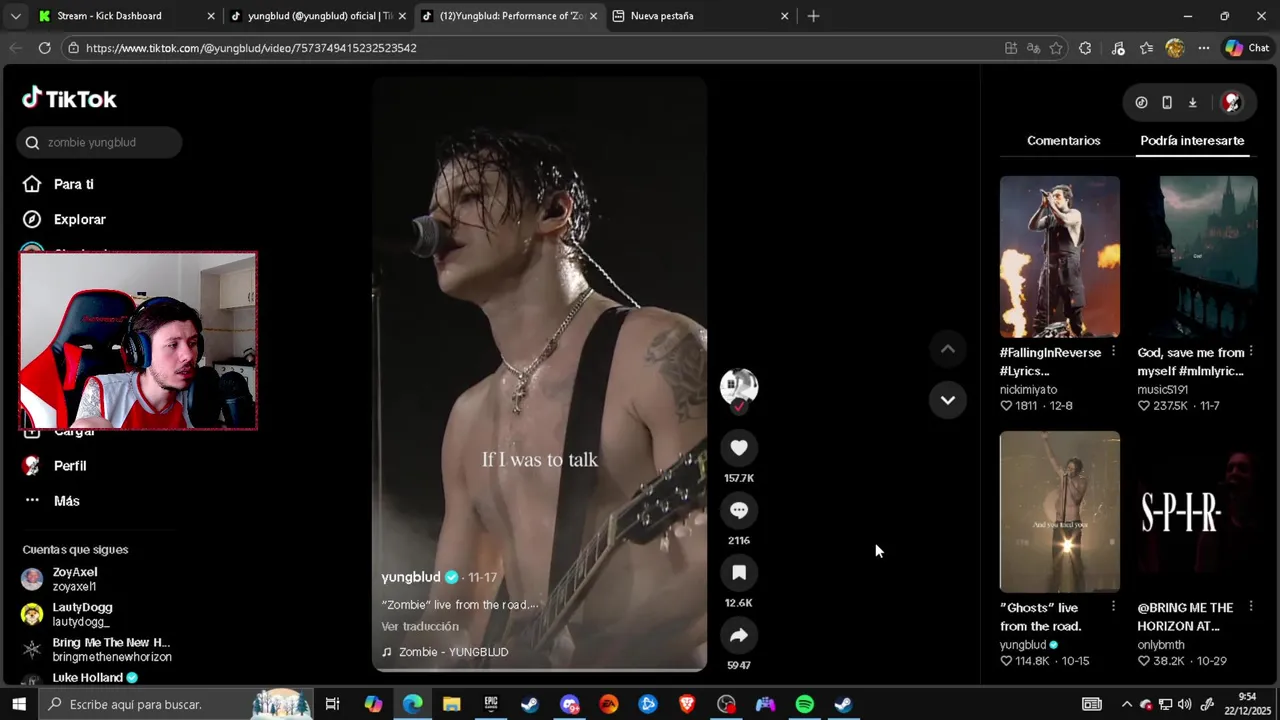This screenshot has height=720, width=1280.
Task: Click Ver traducción under the caption
Action: click(420, 626)
